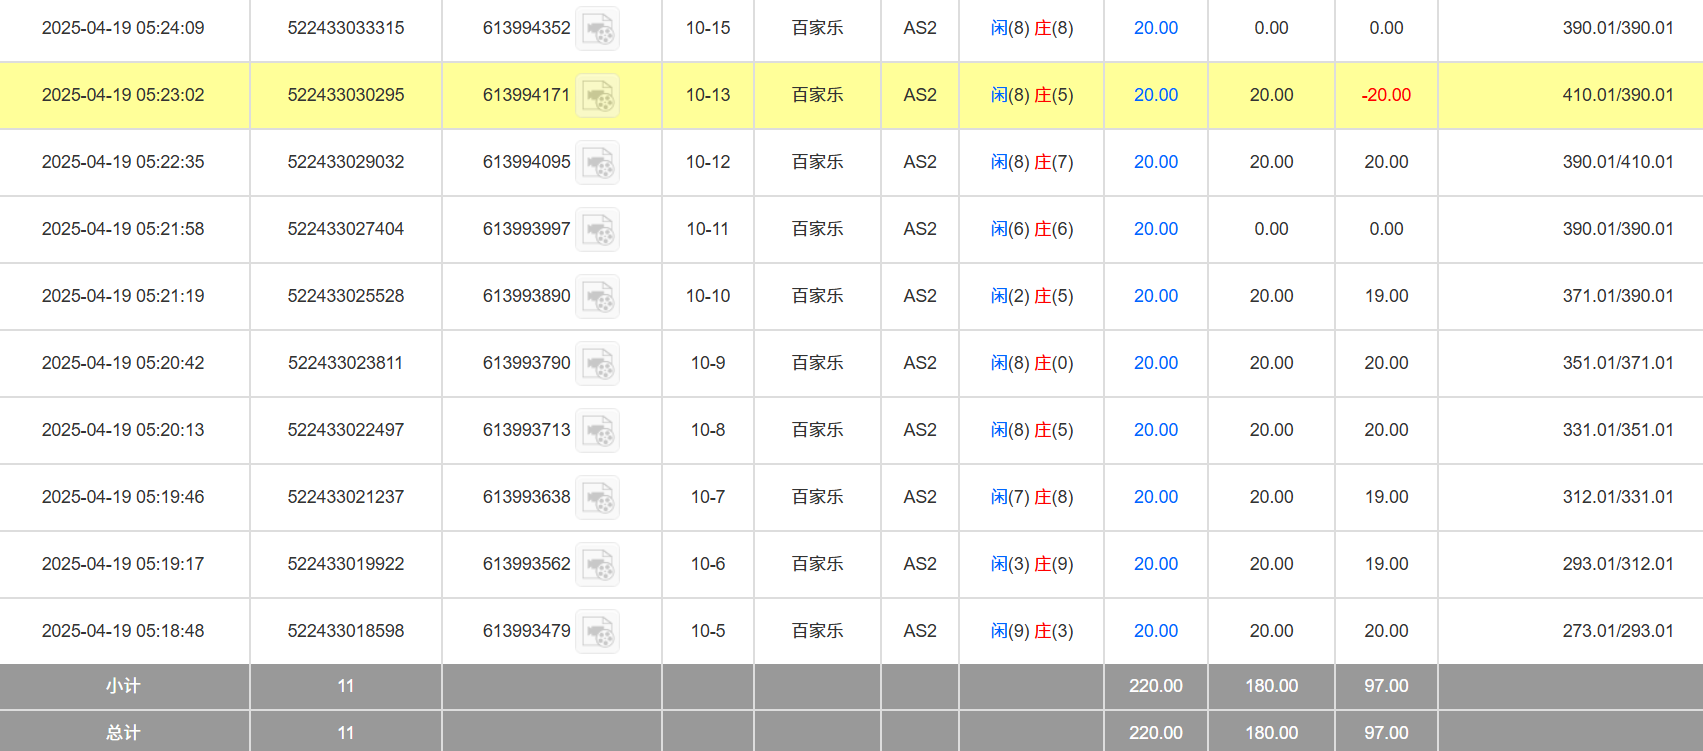Click video replay icon beside 613994171
The width and height of the screenshot is (1703, 751).
(598, 96)
